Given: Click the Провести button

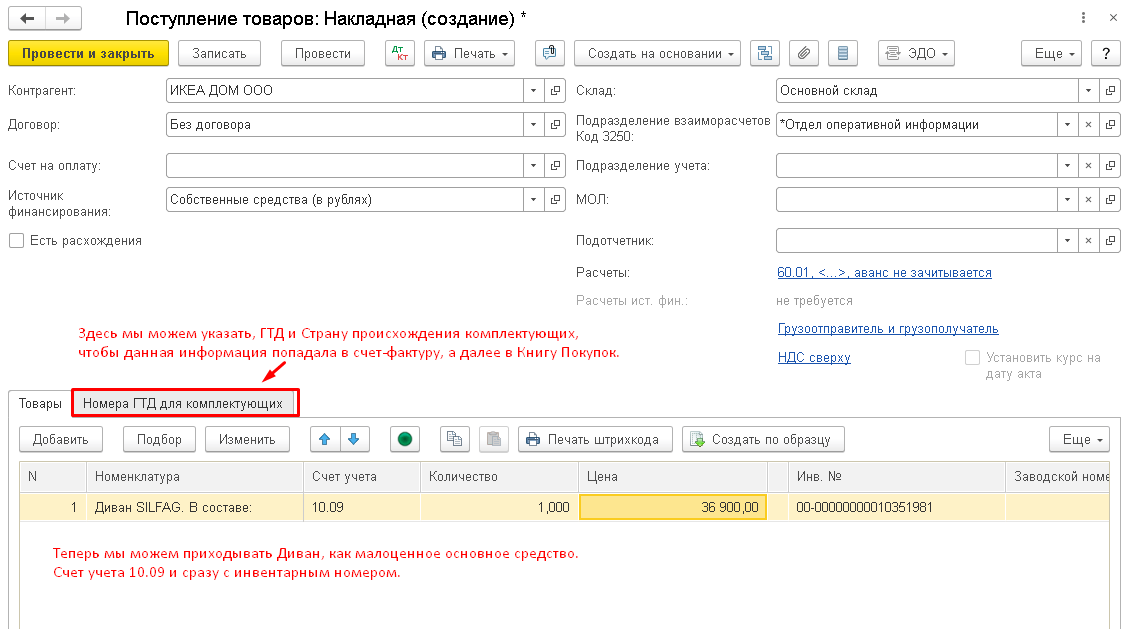Looking at the screenshot, I should 323,53.
